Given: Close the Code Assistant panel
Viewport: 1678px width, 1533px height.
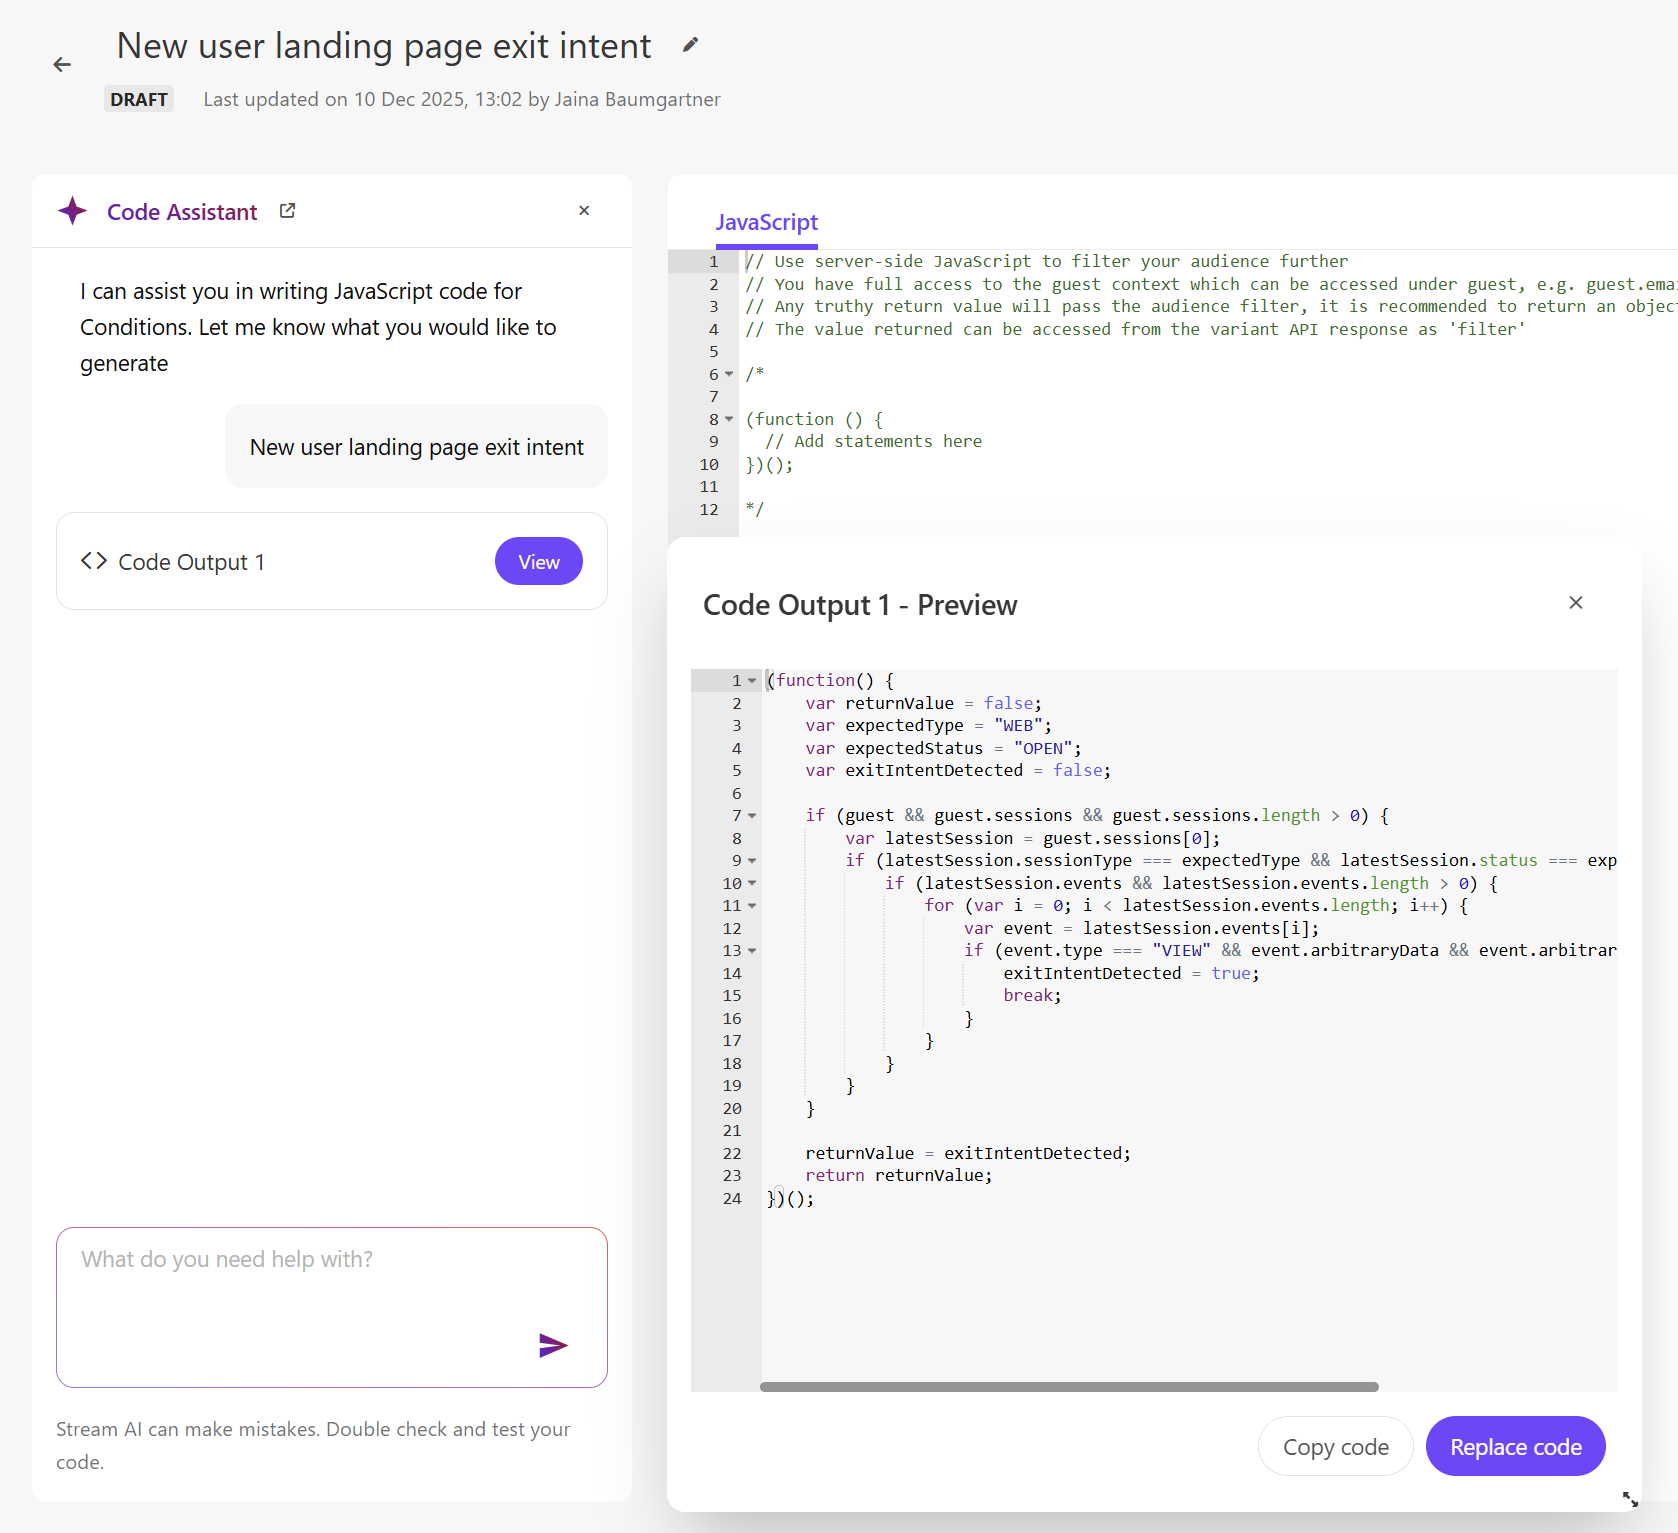Looking at the screenshot, I should (584, 211).
